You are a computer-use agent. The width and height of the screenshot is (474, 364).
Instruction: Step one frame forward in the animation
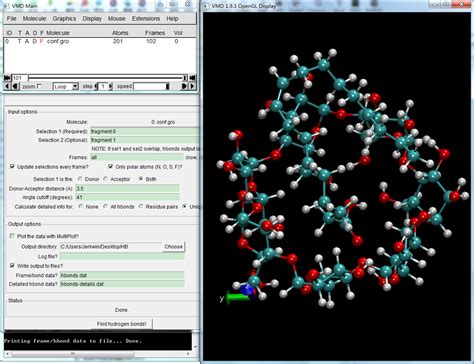tap(192, 86)
